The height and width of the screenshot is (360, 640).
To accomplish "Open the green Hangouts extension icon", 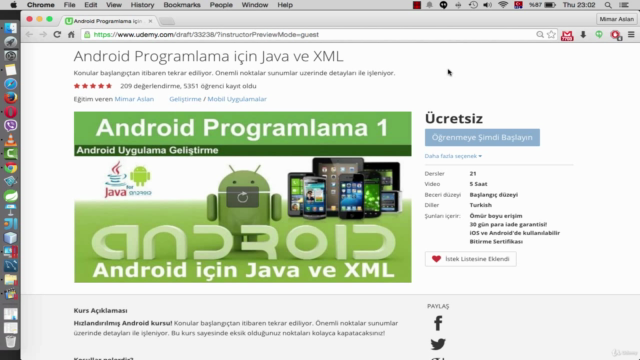I will click(x=599, y=35).
